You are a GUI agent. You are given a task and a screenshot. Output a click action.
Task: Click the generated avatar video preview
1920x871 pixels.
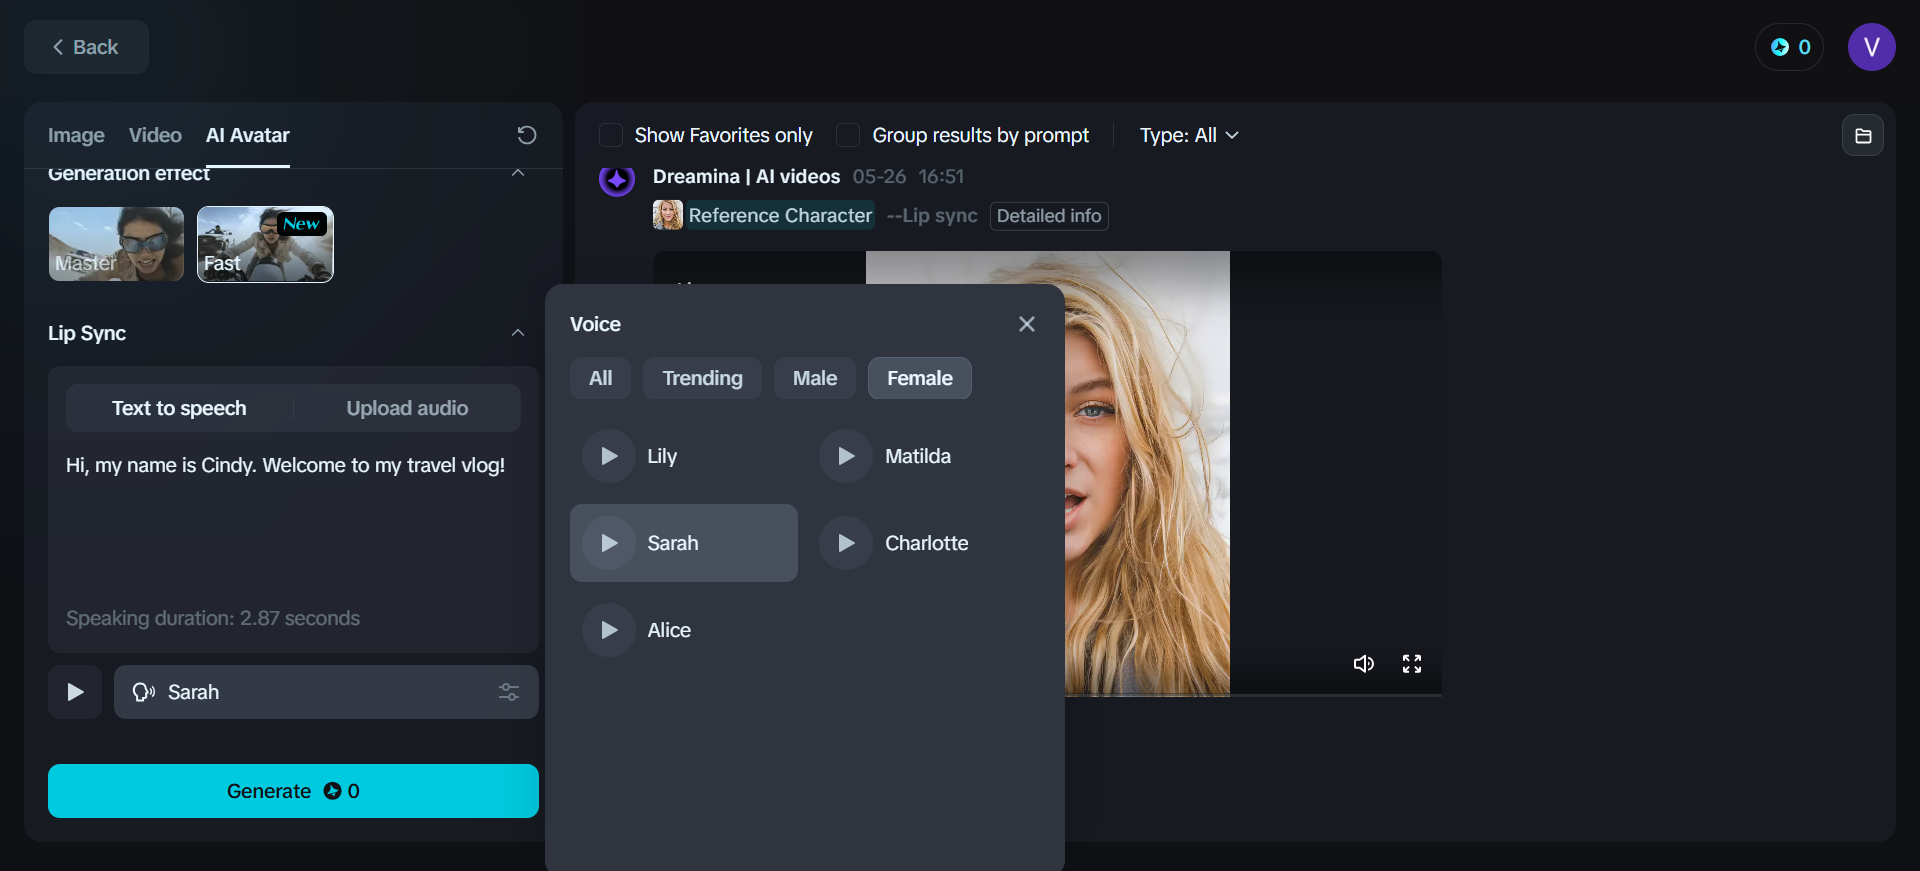pos(1047,473)
